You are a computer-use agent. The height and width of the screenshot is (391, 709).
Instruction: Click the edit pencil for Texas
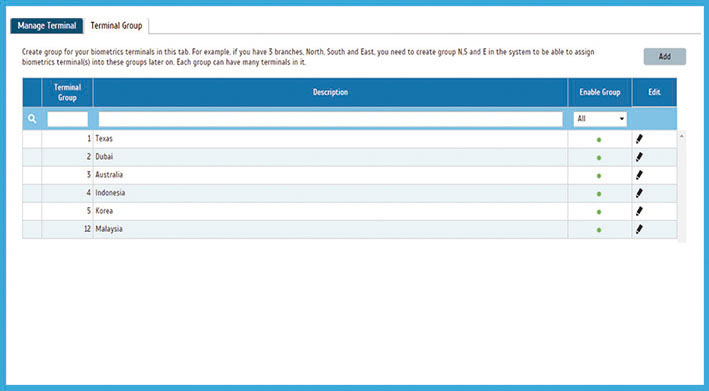click(639, 139)
